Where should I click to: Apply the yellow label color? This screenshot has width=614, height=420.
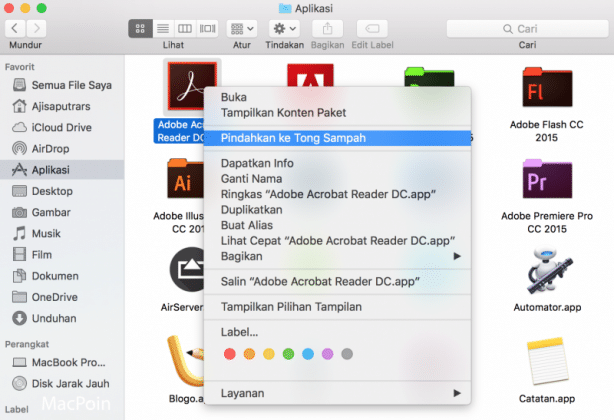tap(269, 354)
